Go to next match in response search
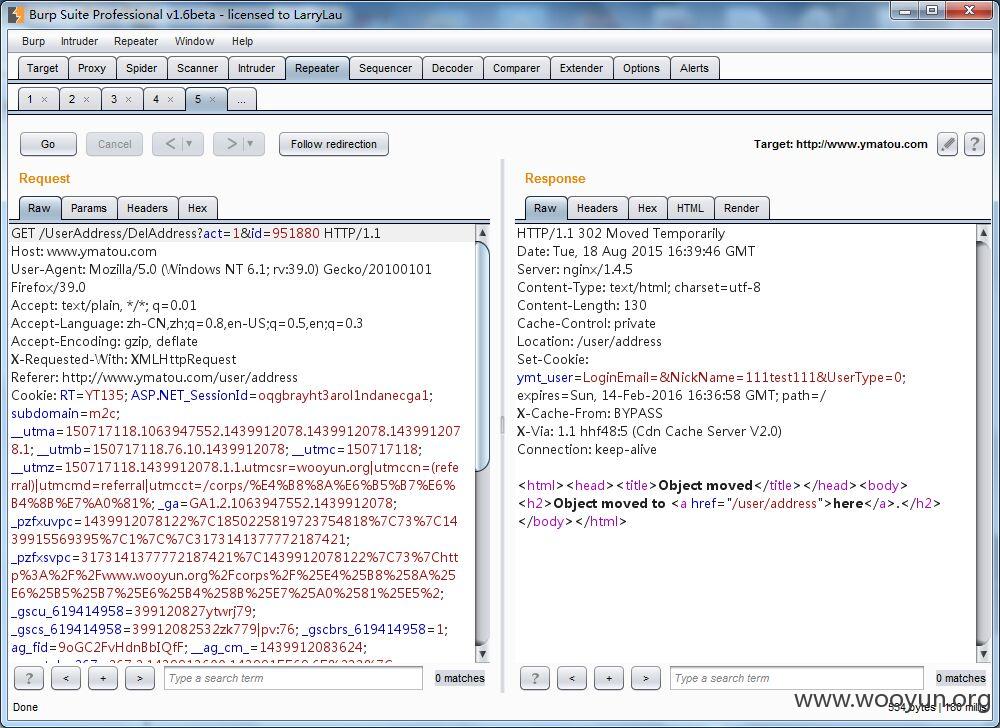This screenshot has width=1000, height=728. (x=645, y=678)
